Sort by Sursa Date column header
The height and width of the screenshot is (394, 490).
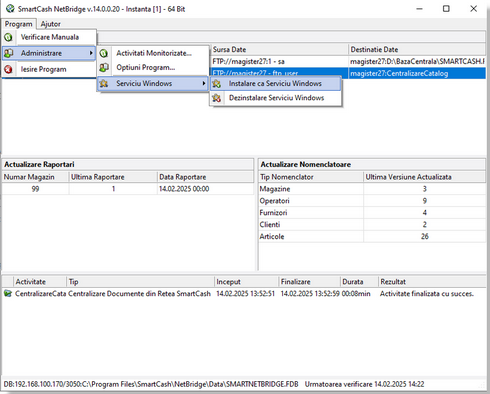[x=279, y=50]
